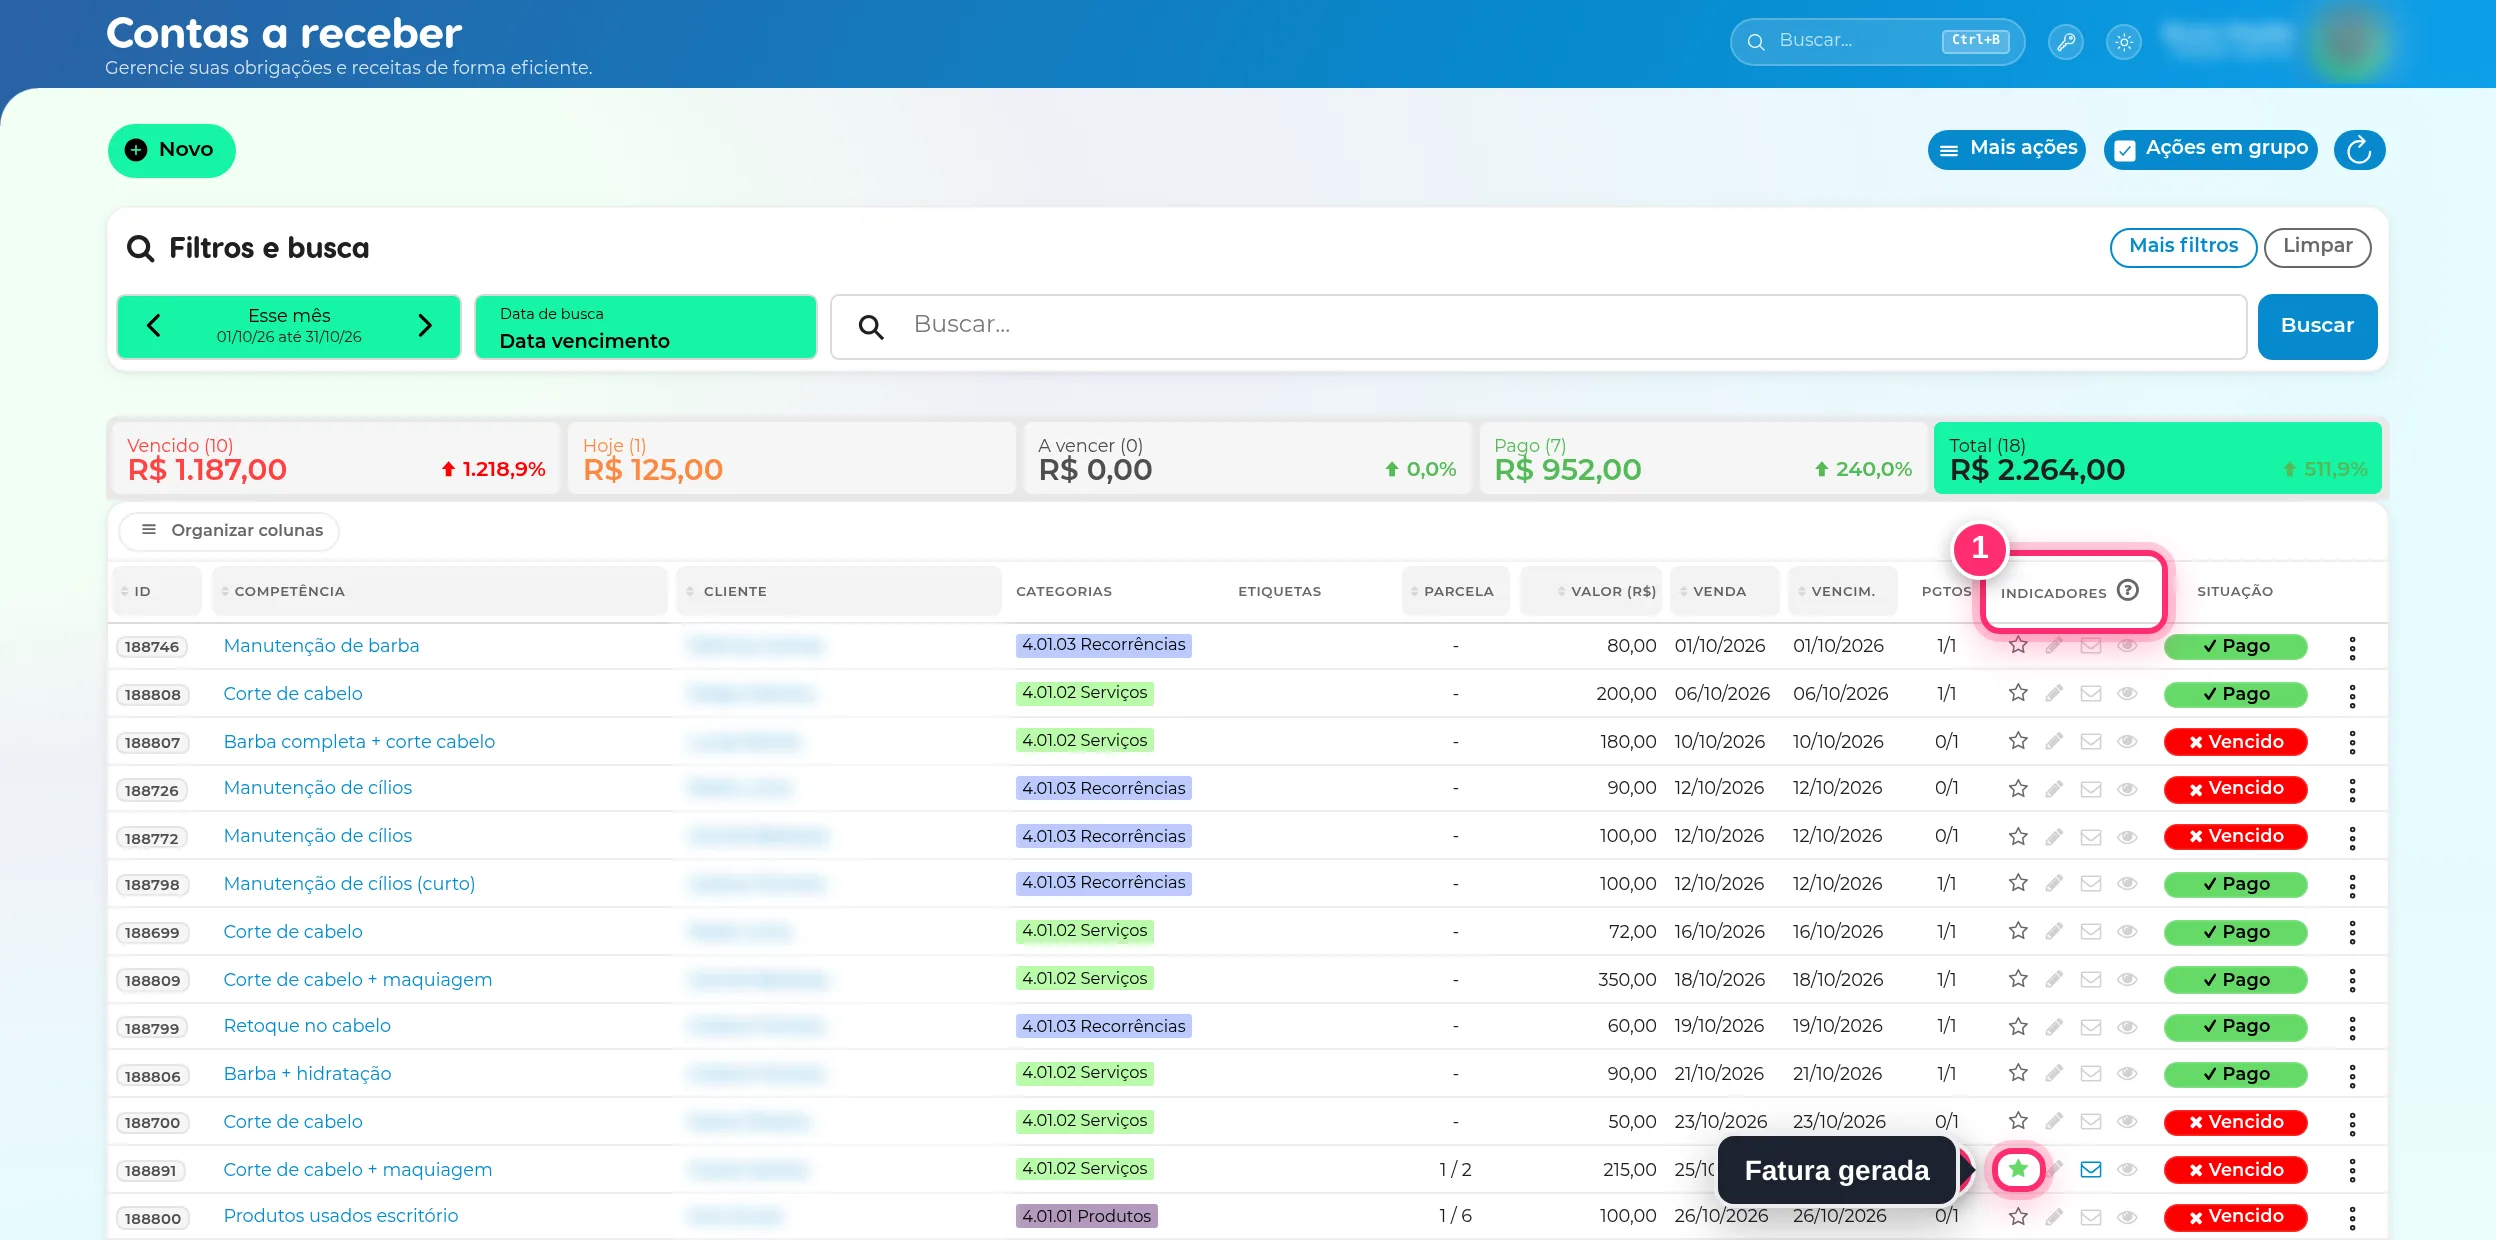Click Limpar to clear filters

tap(2317, 247)
